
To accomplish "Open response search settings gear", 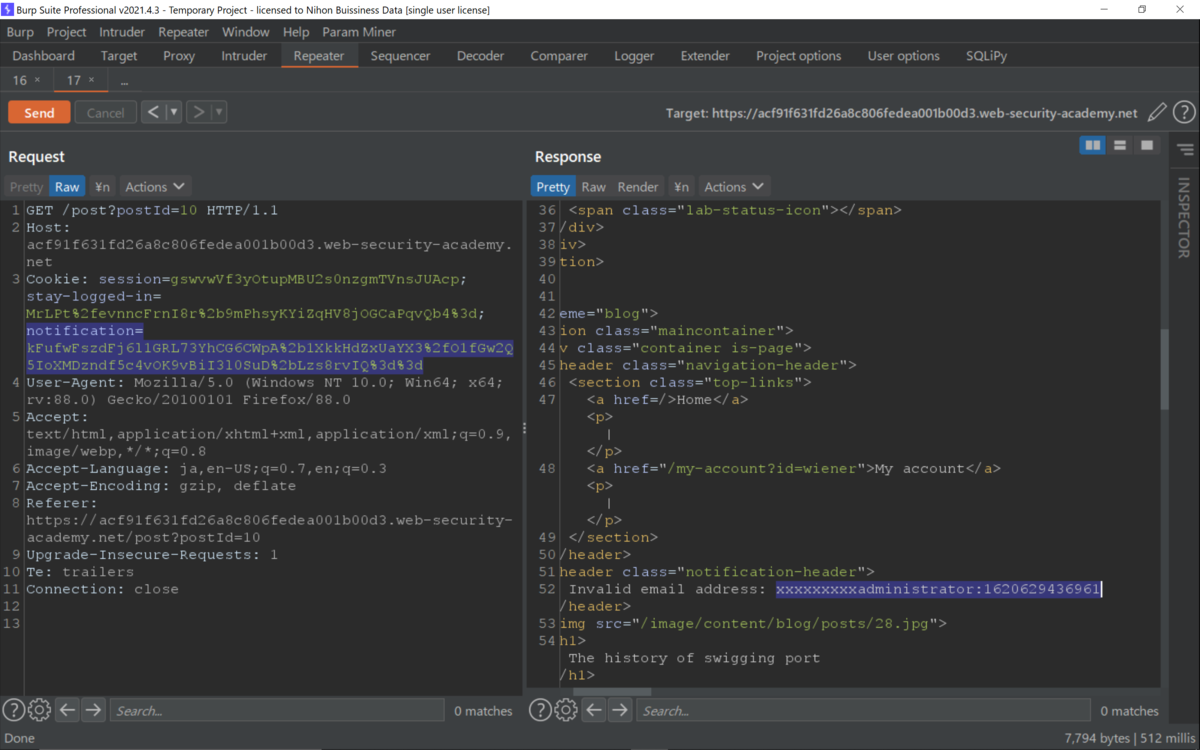I will tap(566, 710).
